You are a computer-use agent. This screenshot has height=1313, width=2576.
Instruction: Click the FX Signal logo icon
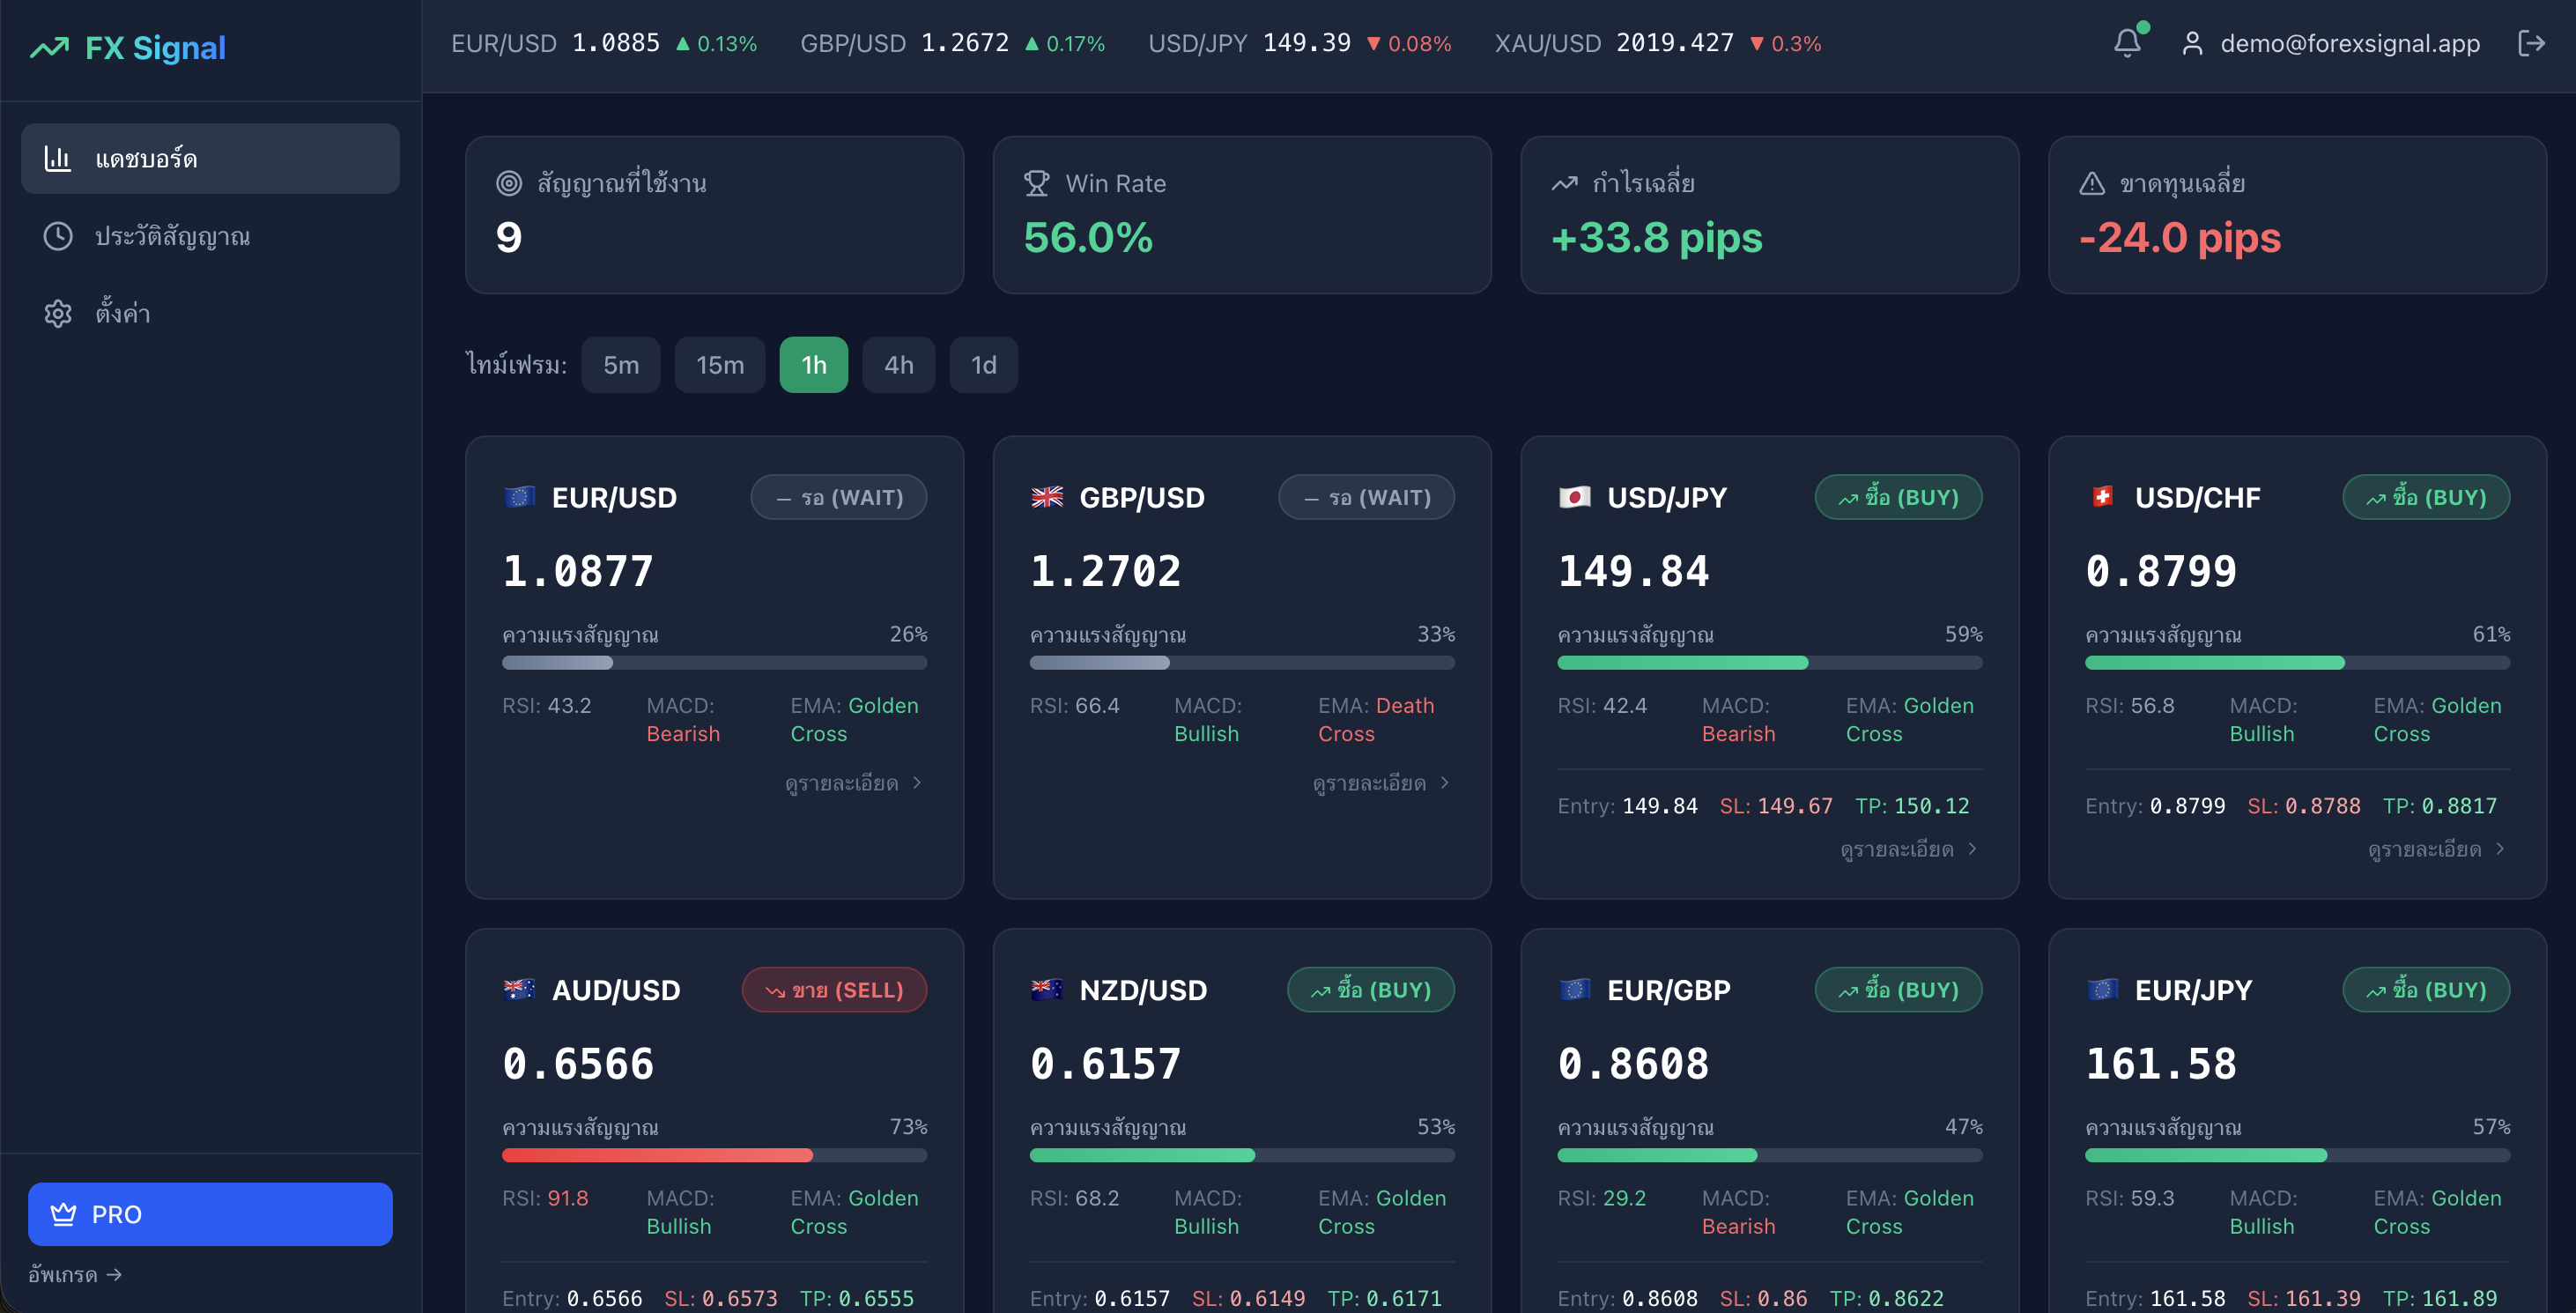pyautogui.click(x=48, y=46)
